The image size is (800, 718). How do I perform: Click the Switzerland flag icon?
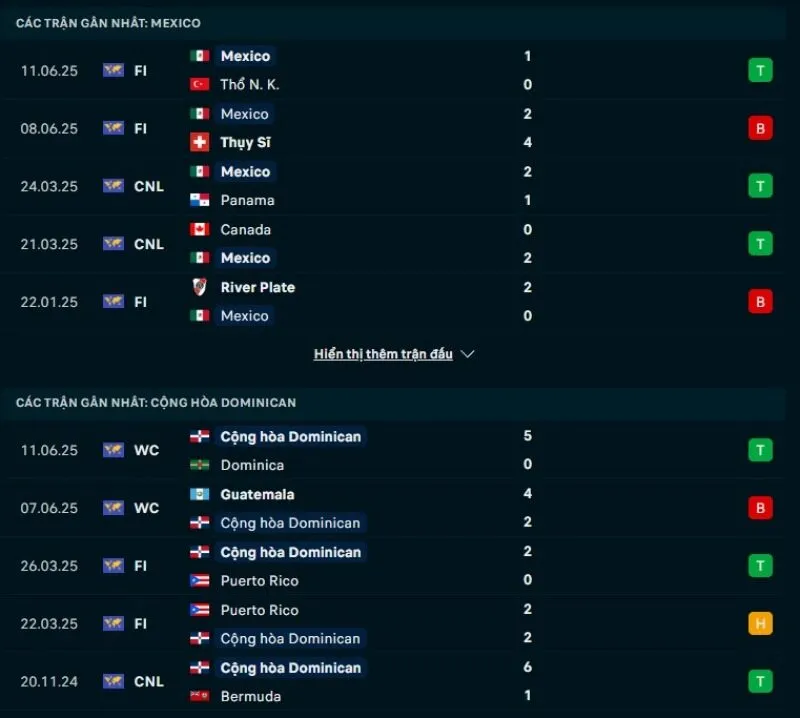[200, 142]
